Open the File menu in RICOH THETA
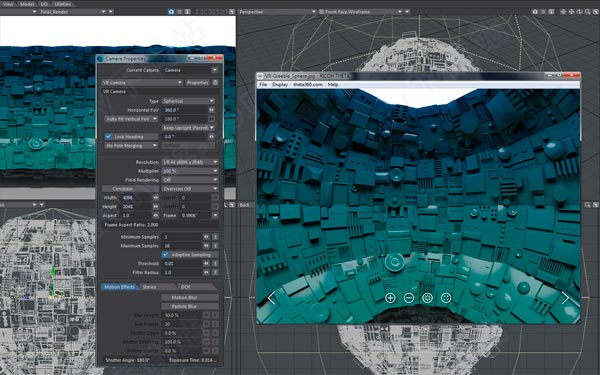The width and height of the screenshot is (600, 375). point(263,85)
